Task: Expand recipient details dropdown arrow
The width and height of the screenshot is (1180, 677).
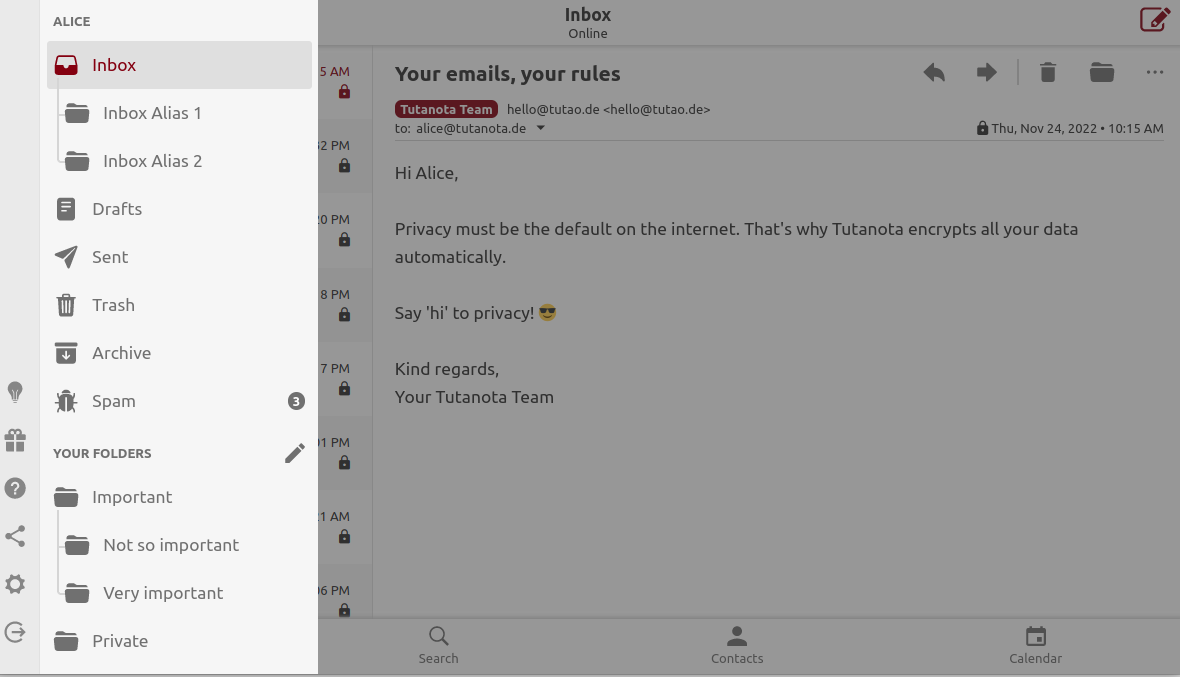Action: [x=540, y=128]
